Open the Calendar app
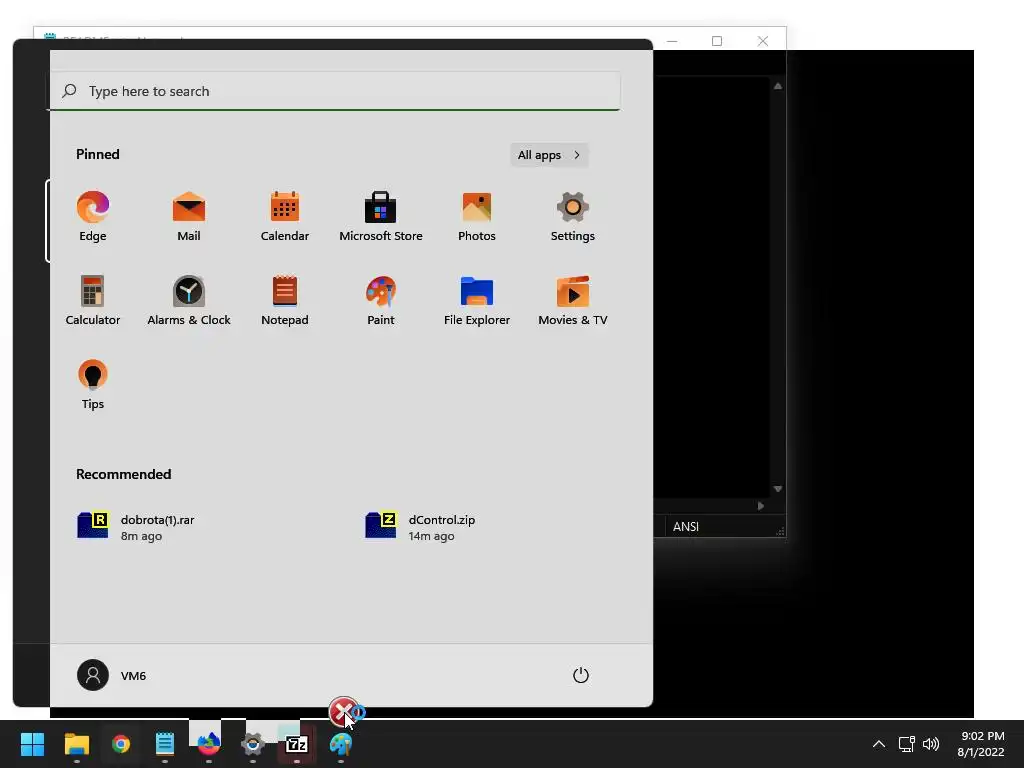This screenshot has height=768, width=1024. pyautogui.click(x=285, y=216)
